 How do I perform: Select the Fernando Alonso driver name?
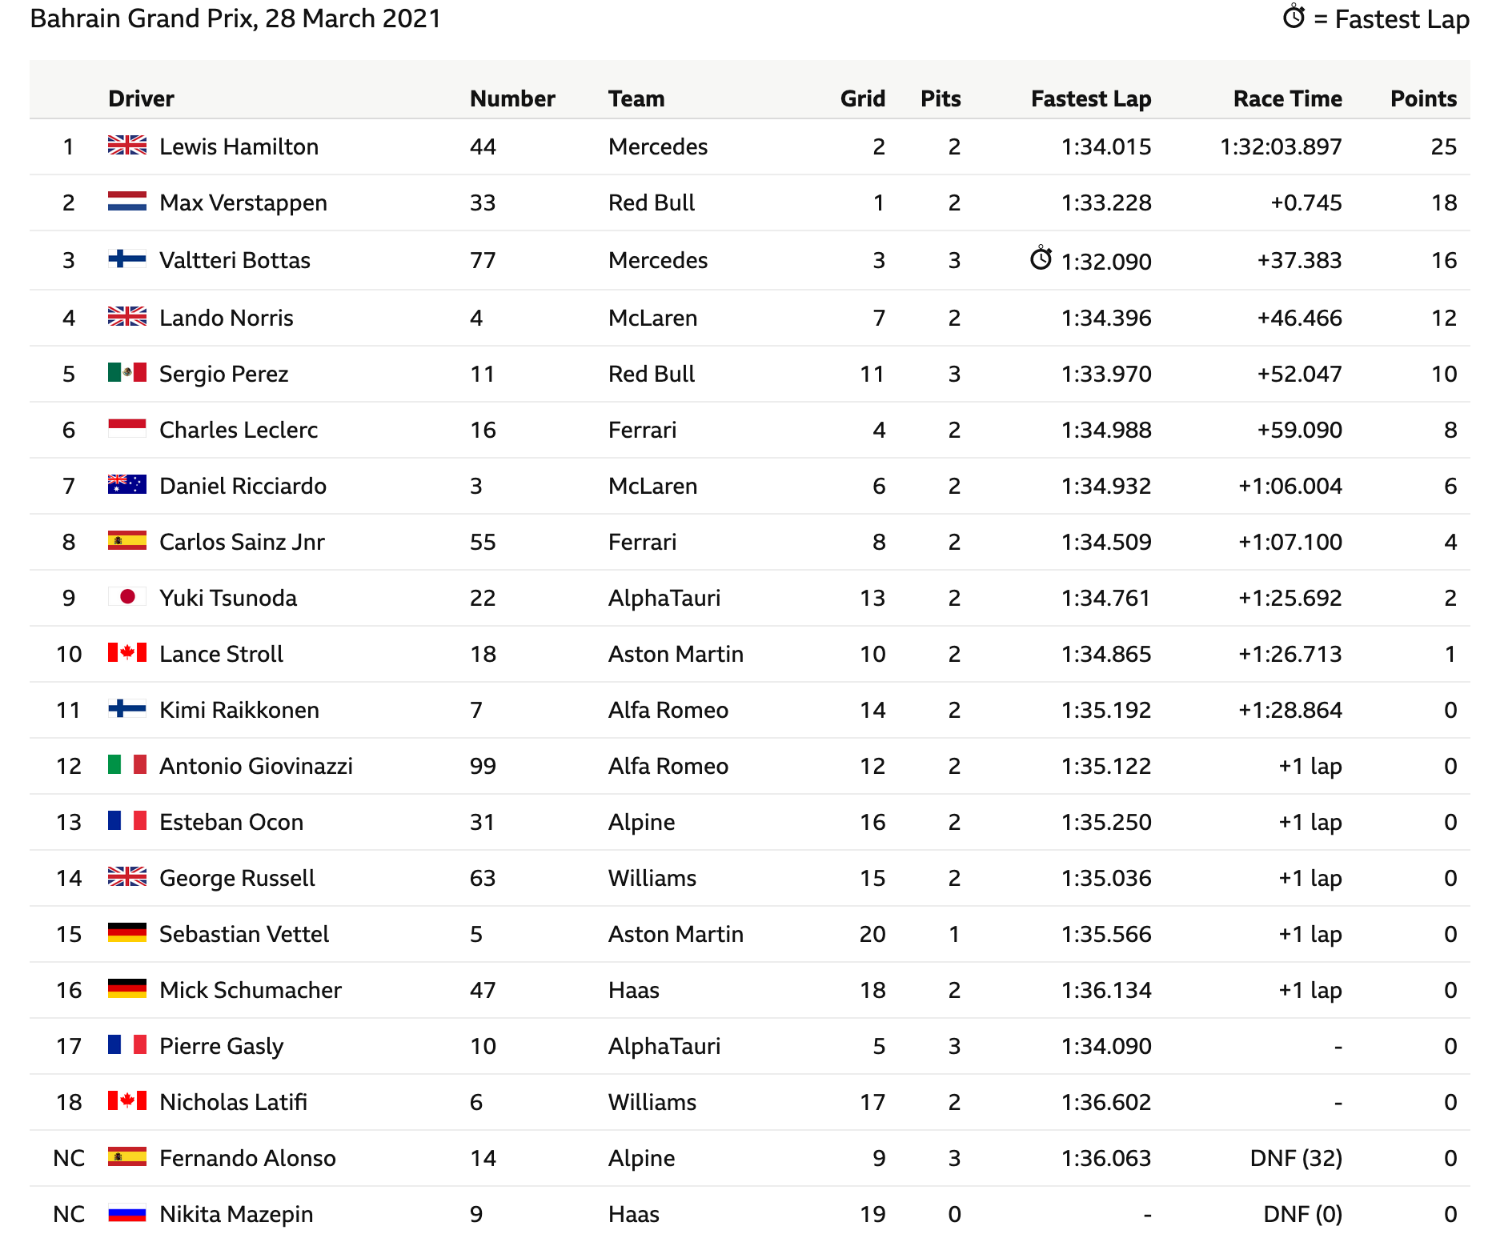pos(248,1158)
